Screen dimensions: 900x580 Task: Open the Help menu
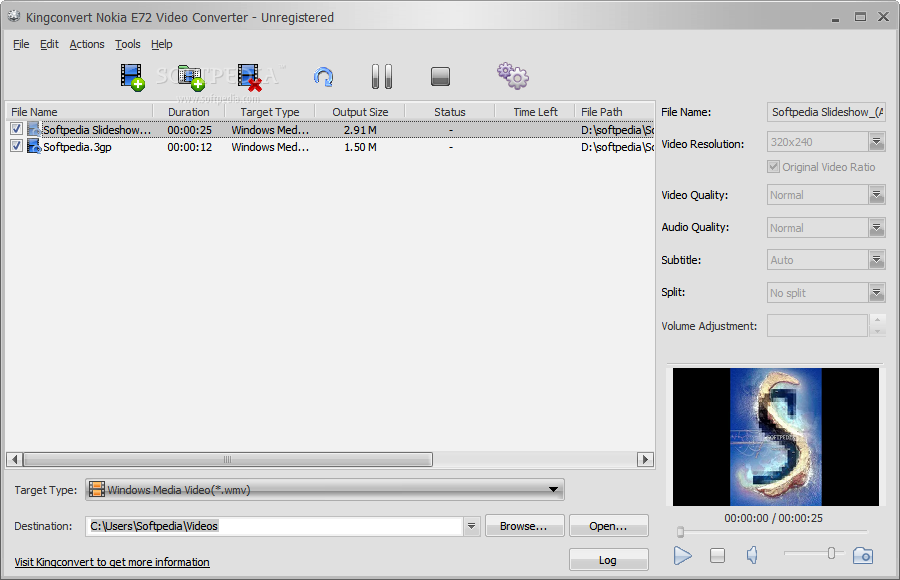click(x=161, y=44)
